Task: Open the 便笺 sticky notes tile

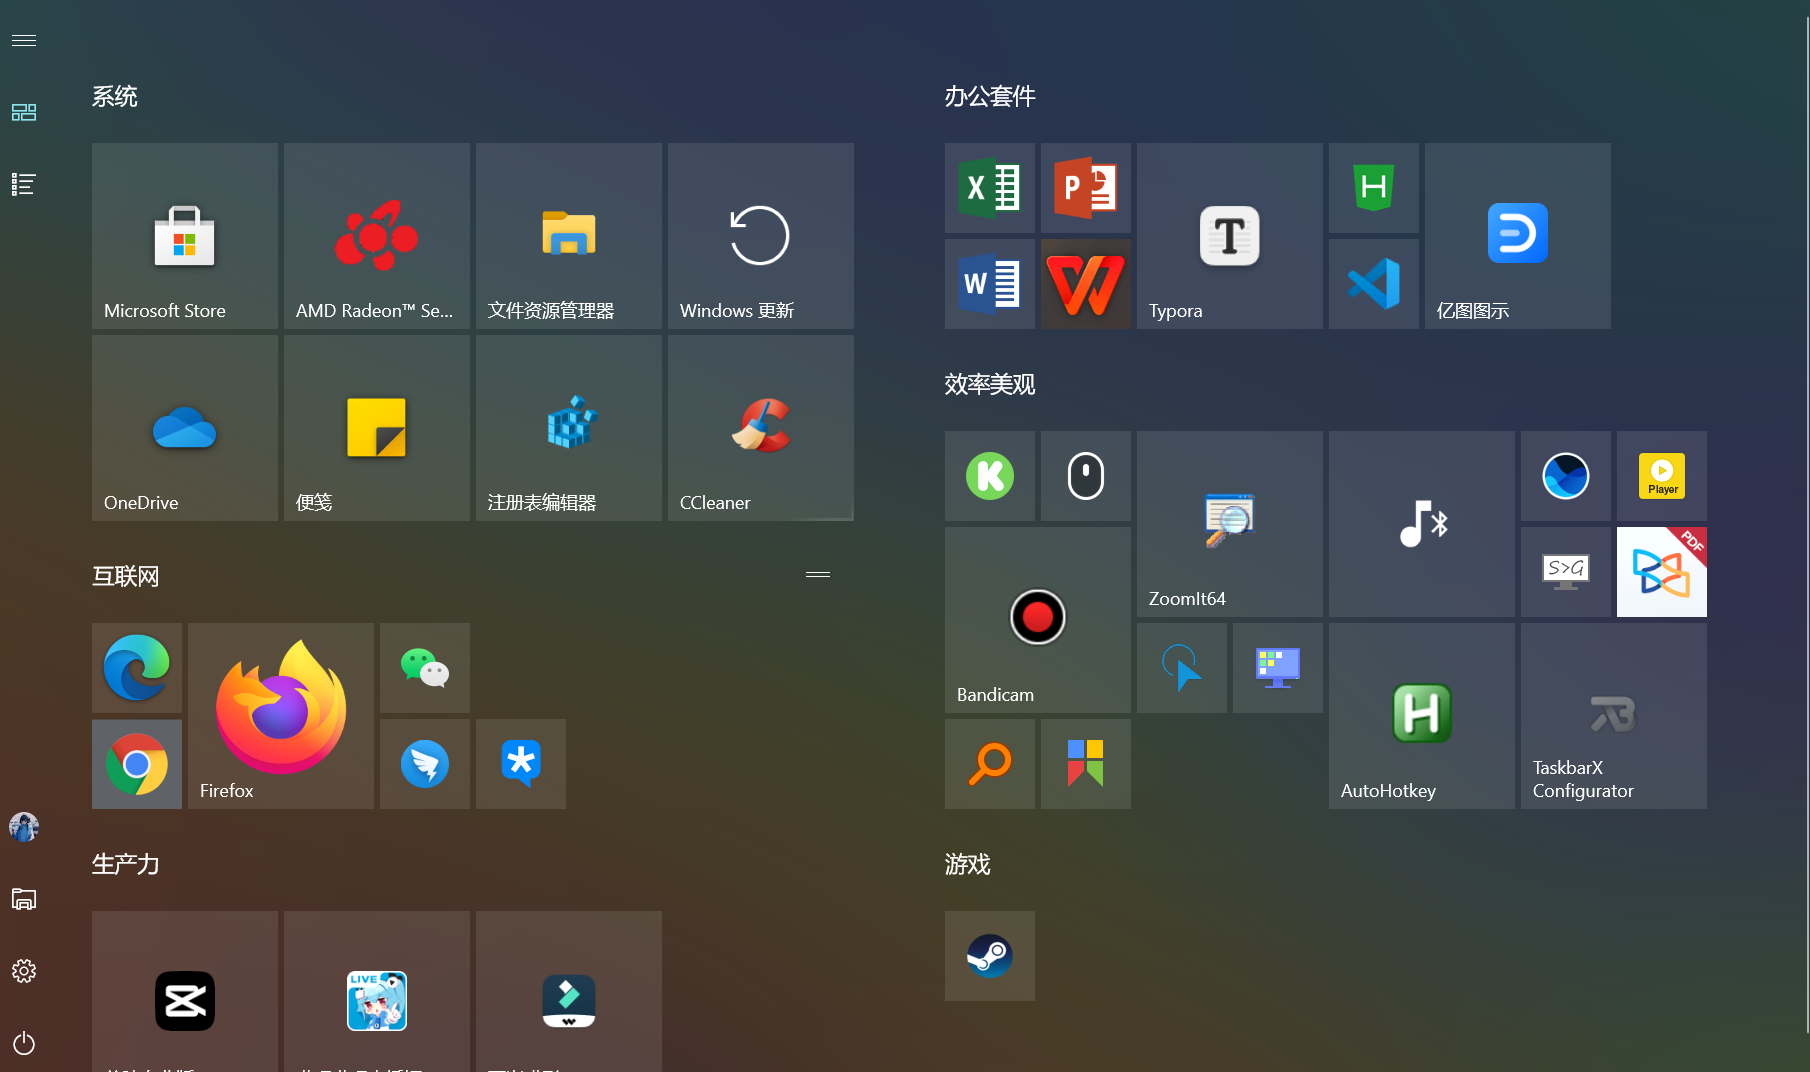Action: (x=377, y=427)
